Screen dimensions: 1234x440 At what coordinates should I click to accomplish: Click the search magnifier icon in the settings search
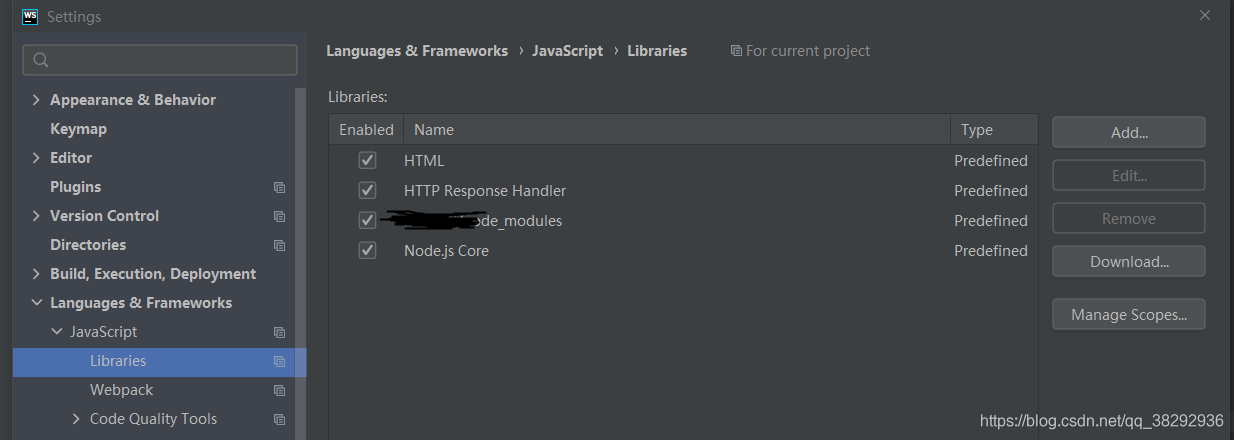[x=41, y=60]
